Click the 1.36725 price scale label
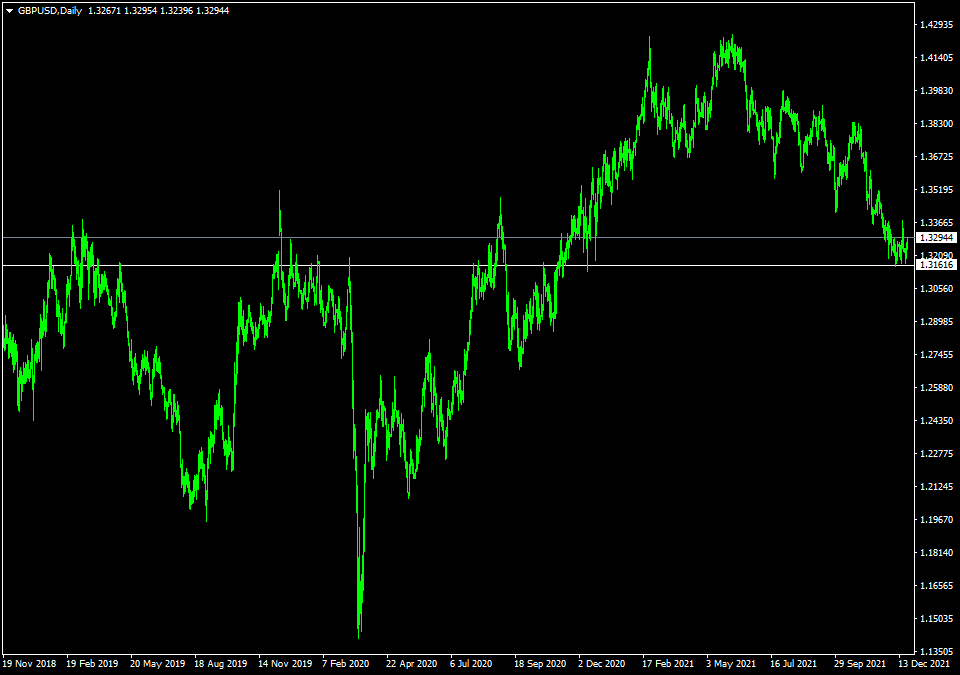The image size is (960, 675). tap(937, 157)
